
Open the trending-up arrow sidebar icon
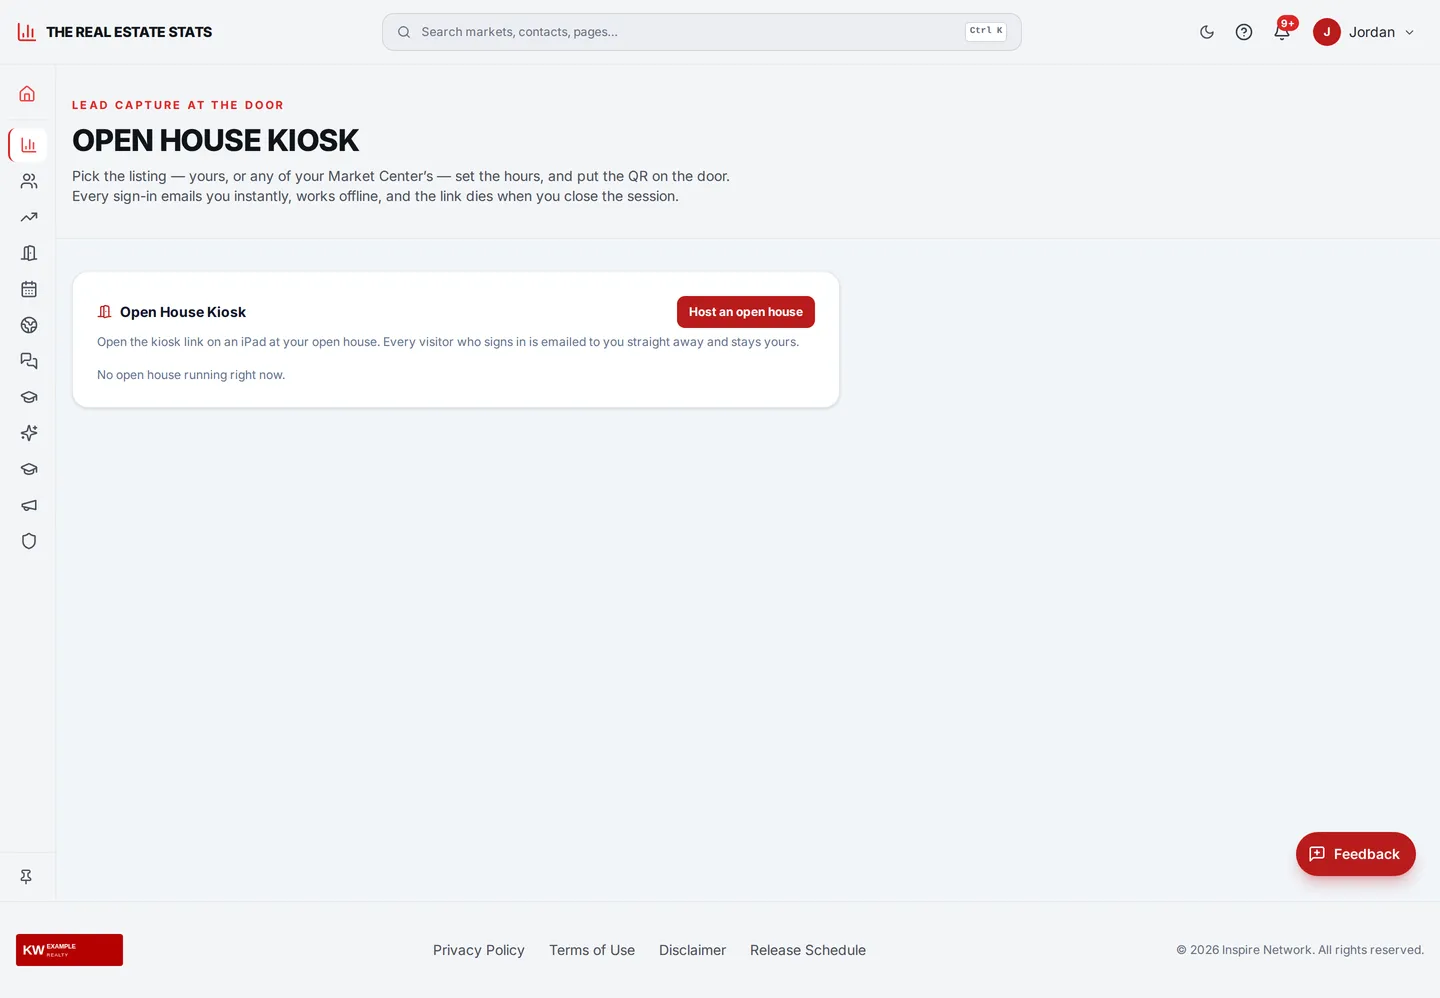29,217
